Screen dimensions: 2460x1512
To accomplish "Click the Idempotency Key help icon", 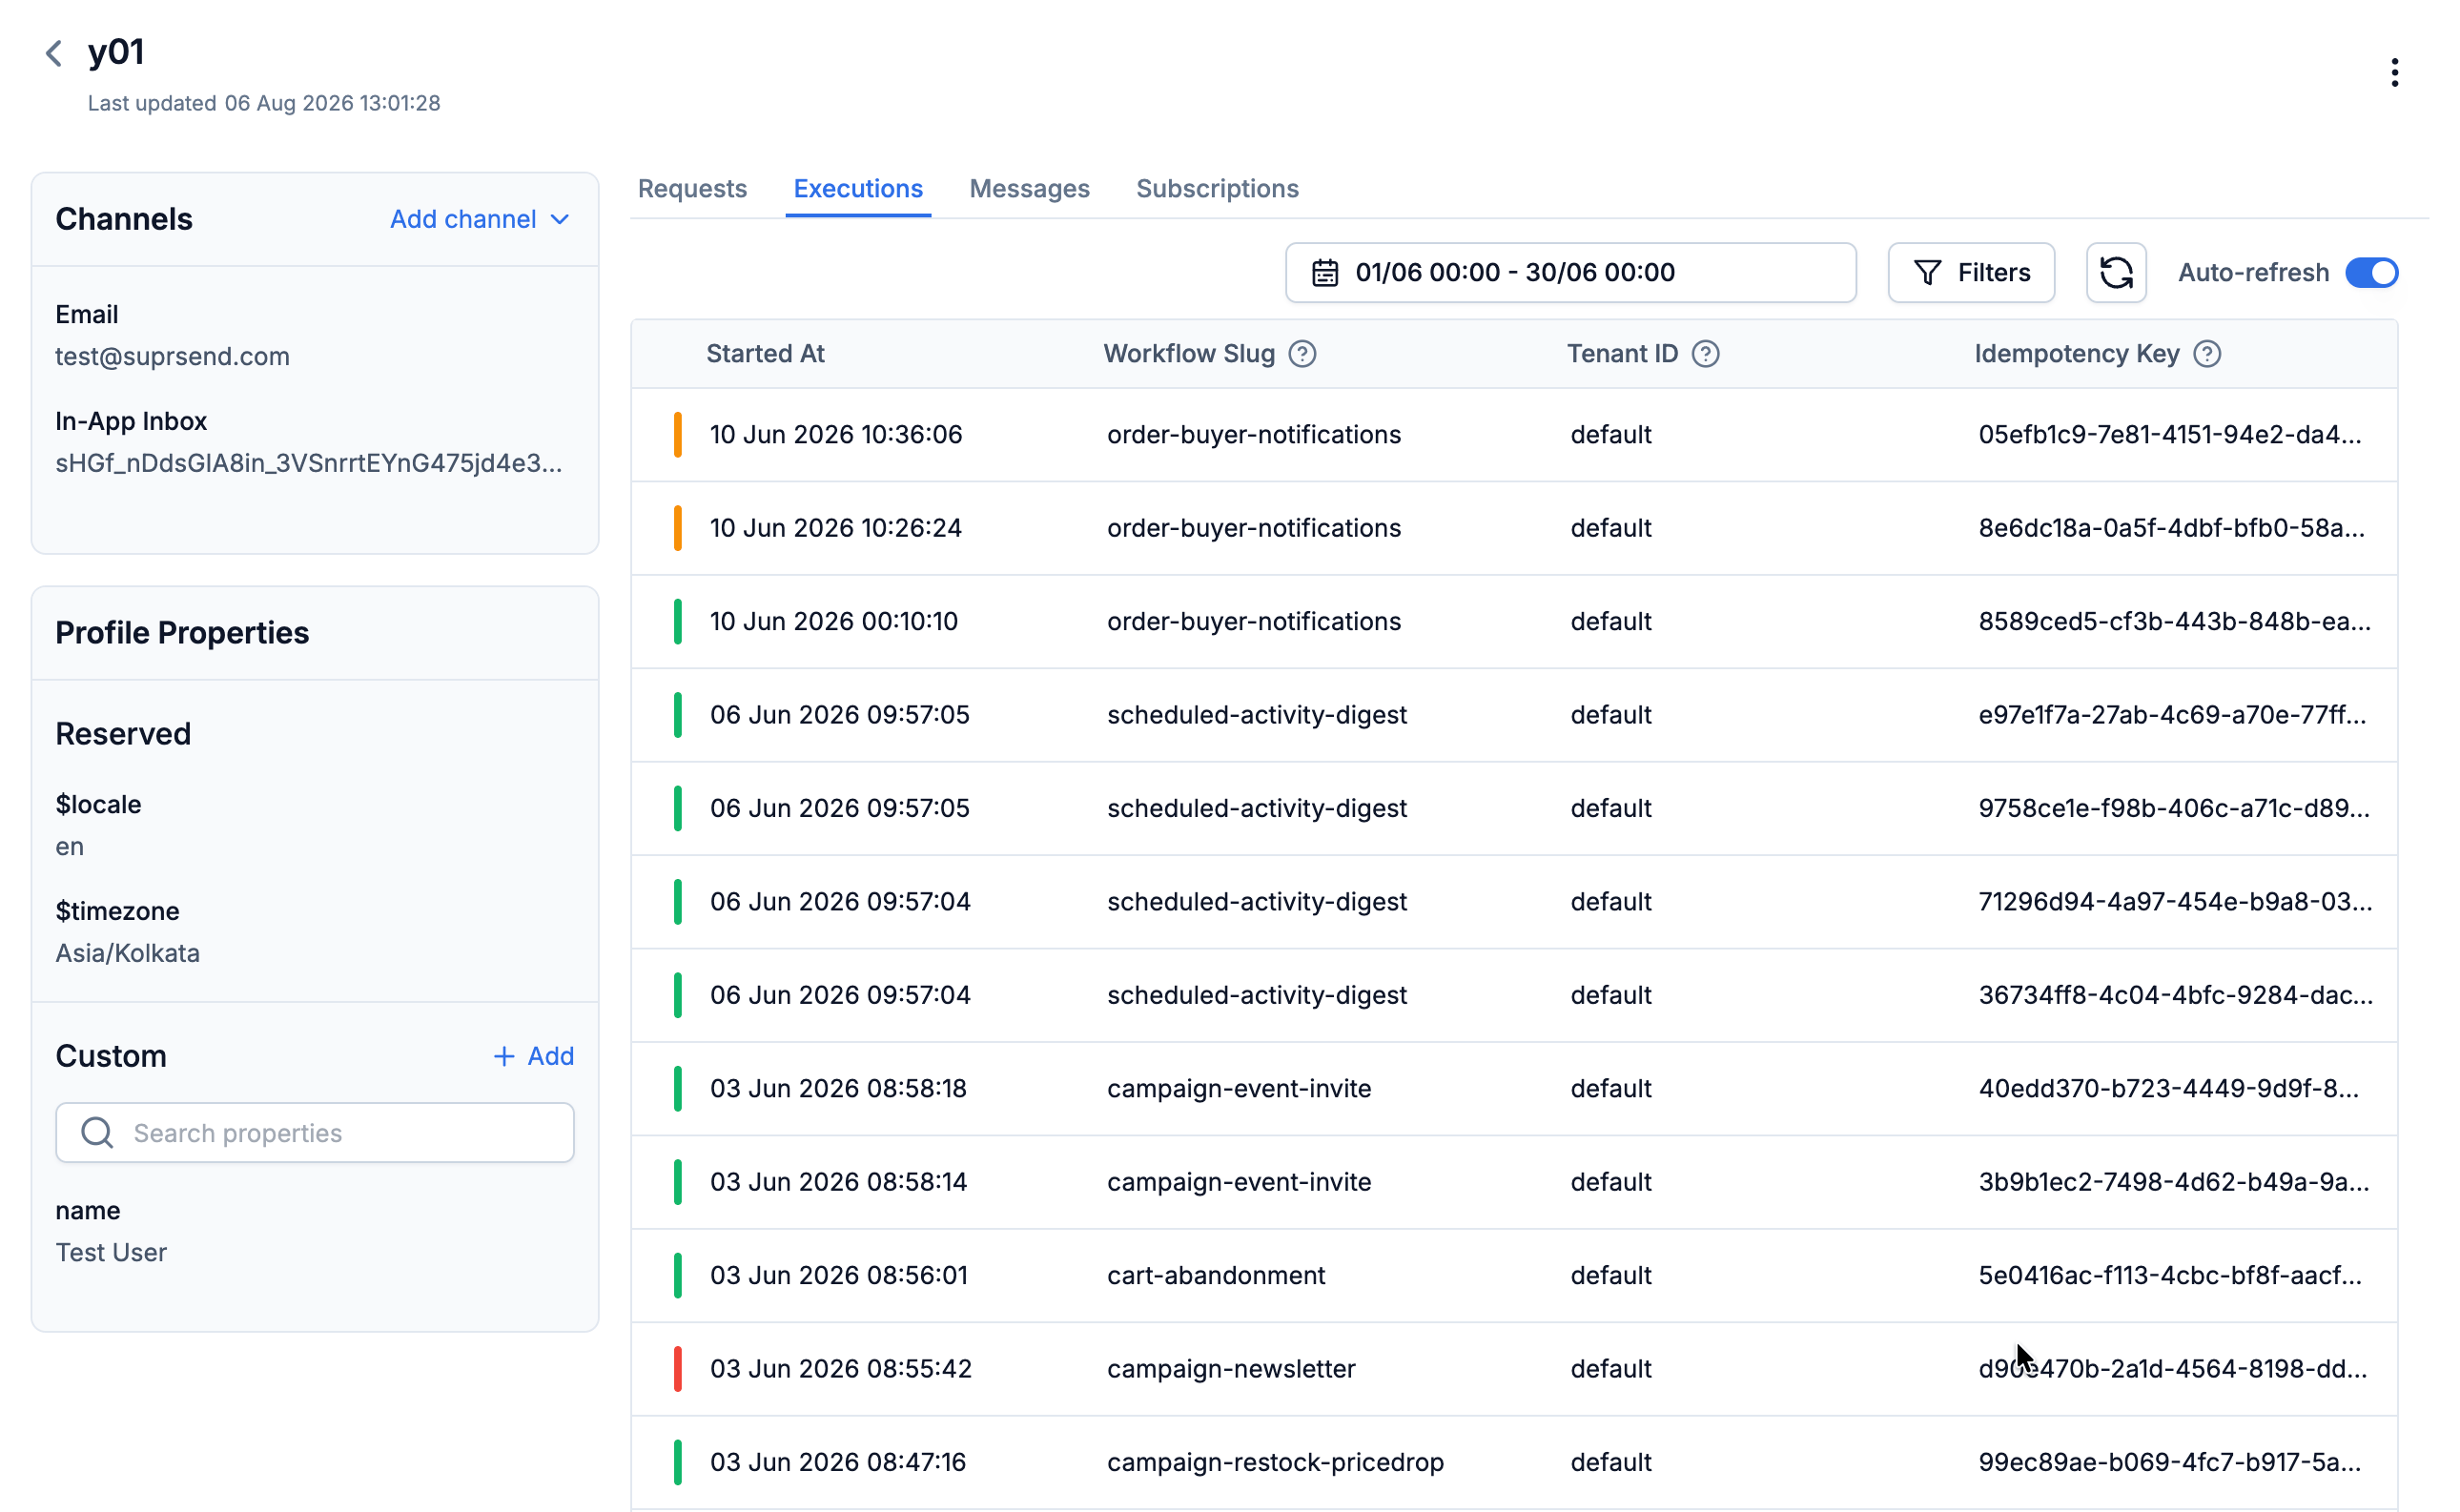I will tap(2207, 354).
